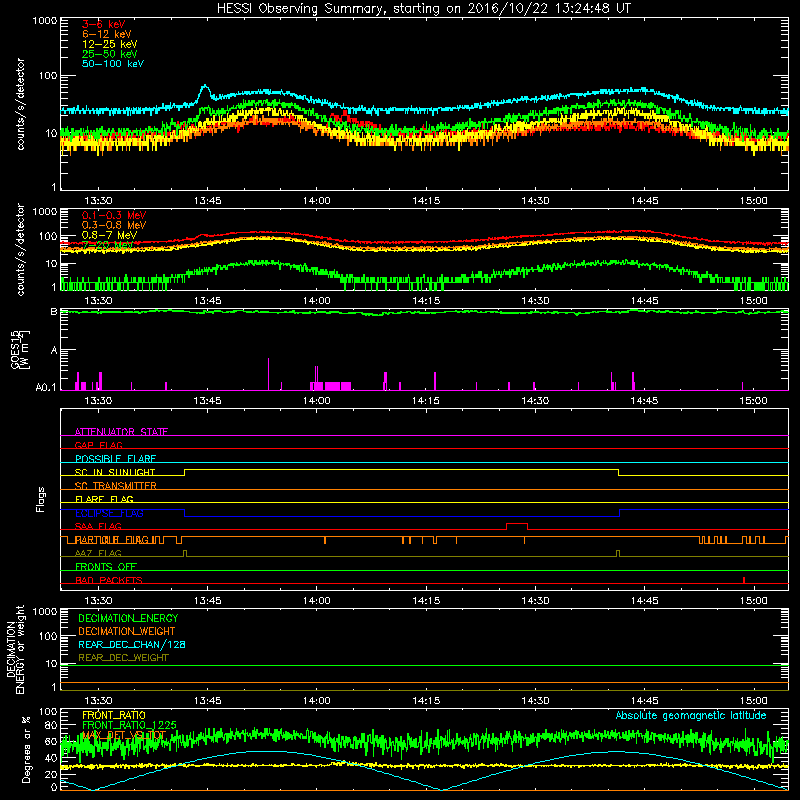Select the 6-12 keV legend label

tap(107, 34)
